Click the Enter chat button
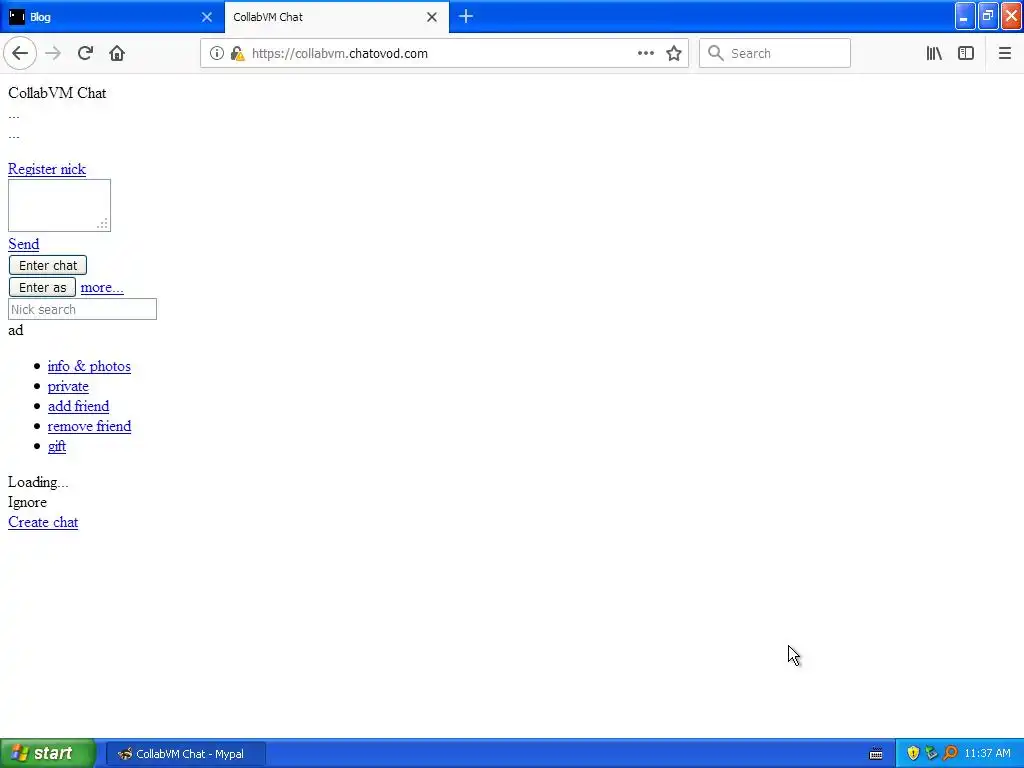1024x768 pixels. [48, 265]
